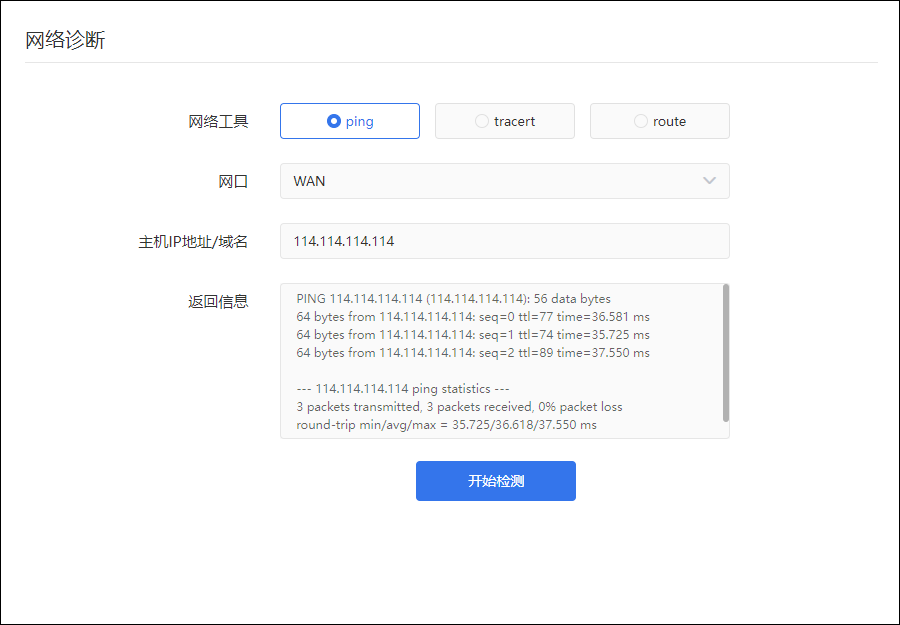Image resolution: width=900 pixels, height=625 pixels.
Task: Click the return info box scrollbar
Action: click(726, 353)
